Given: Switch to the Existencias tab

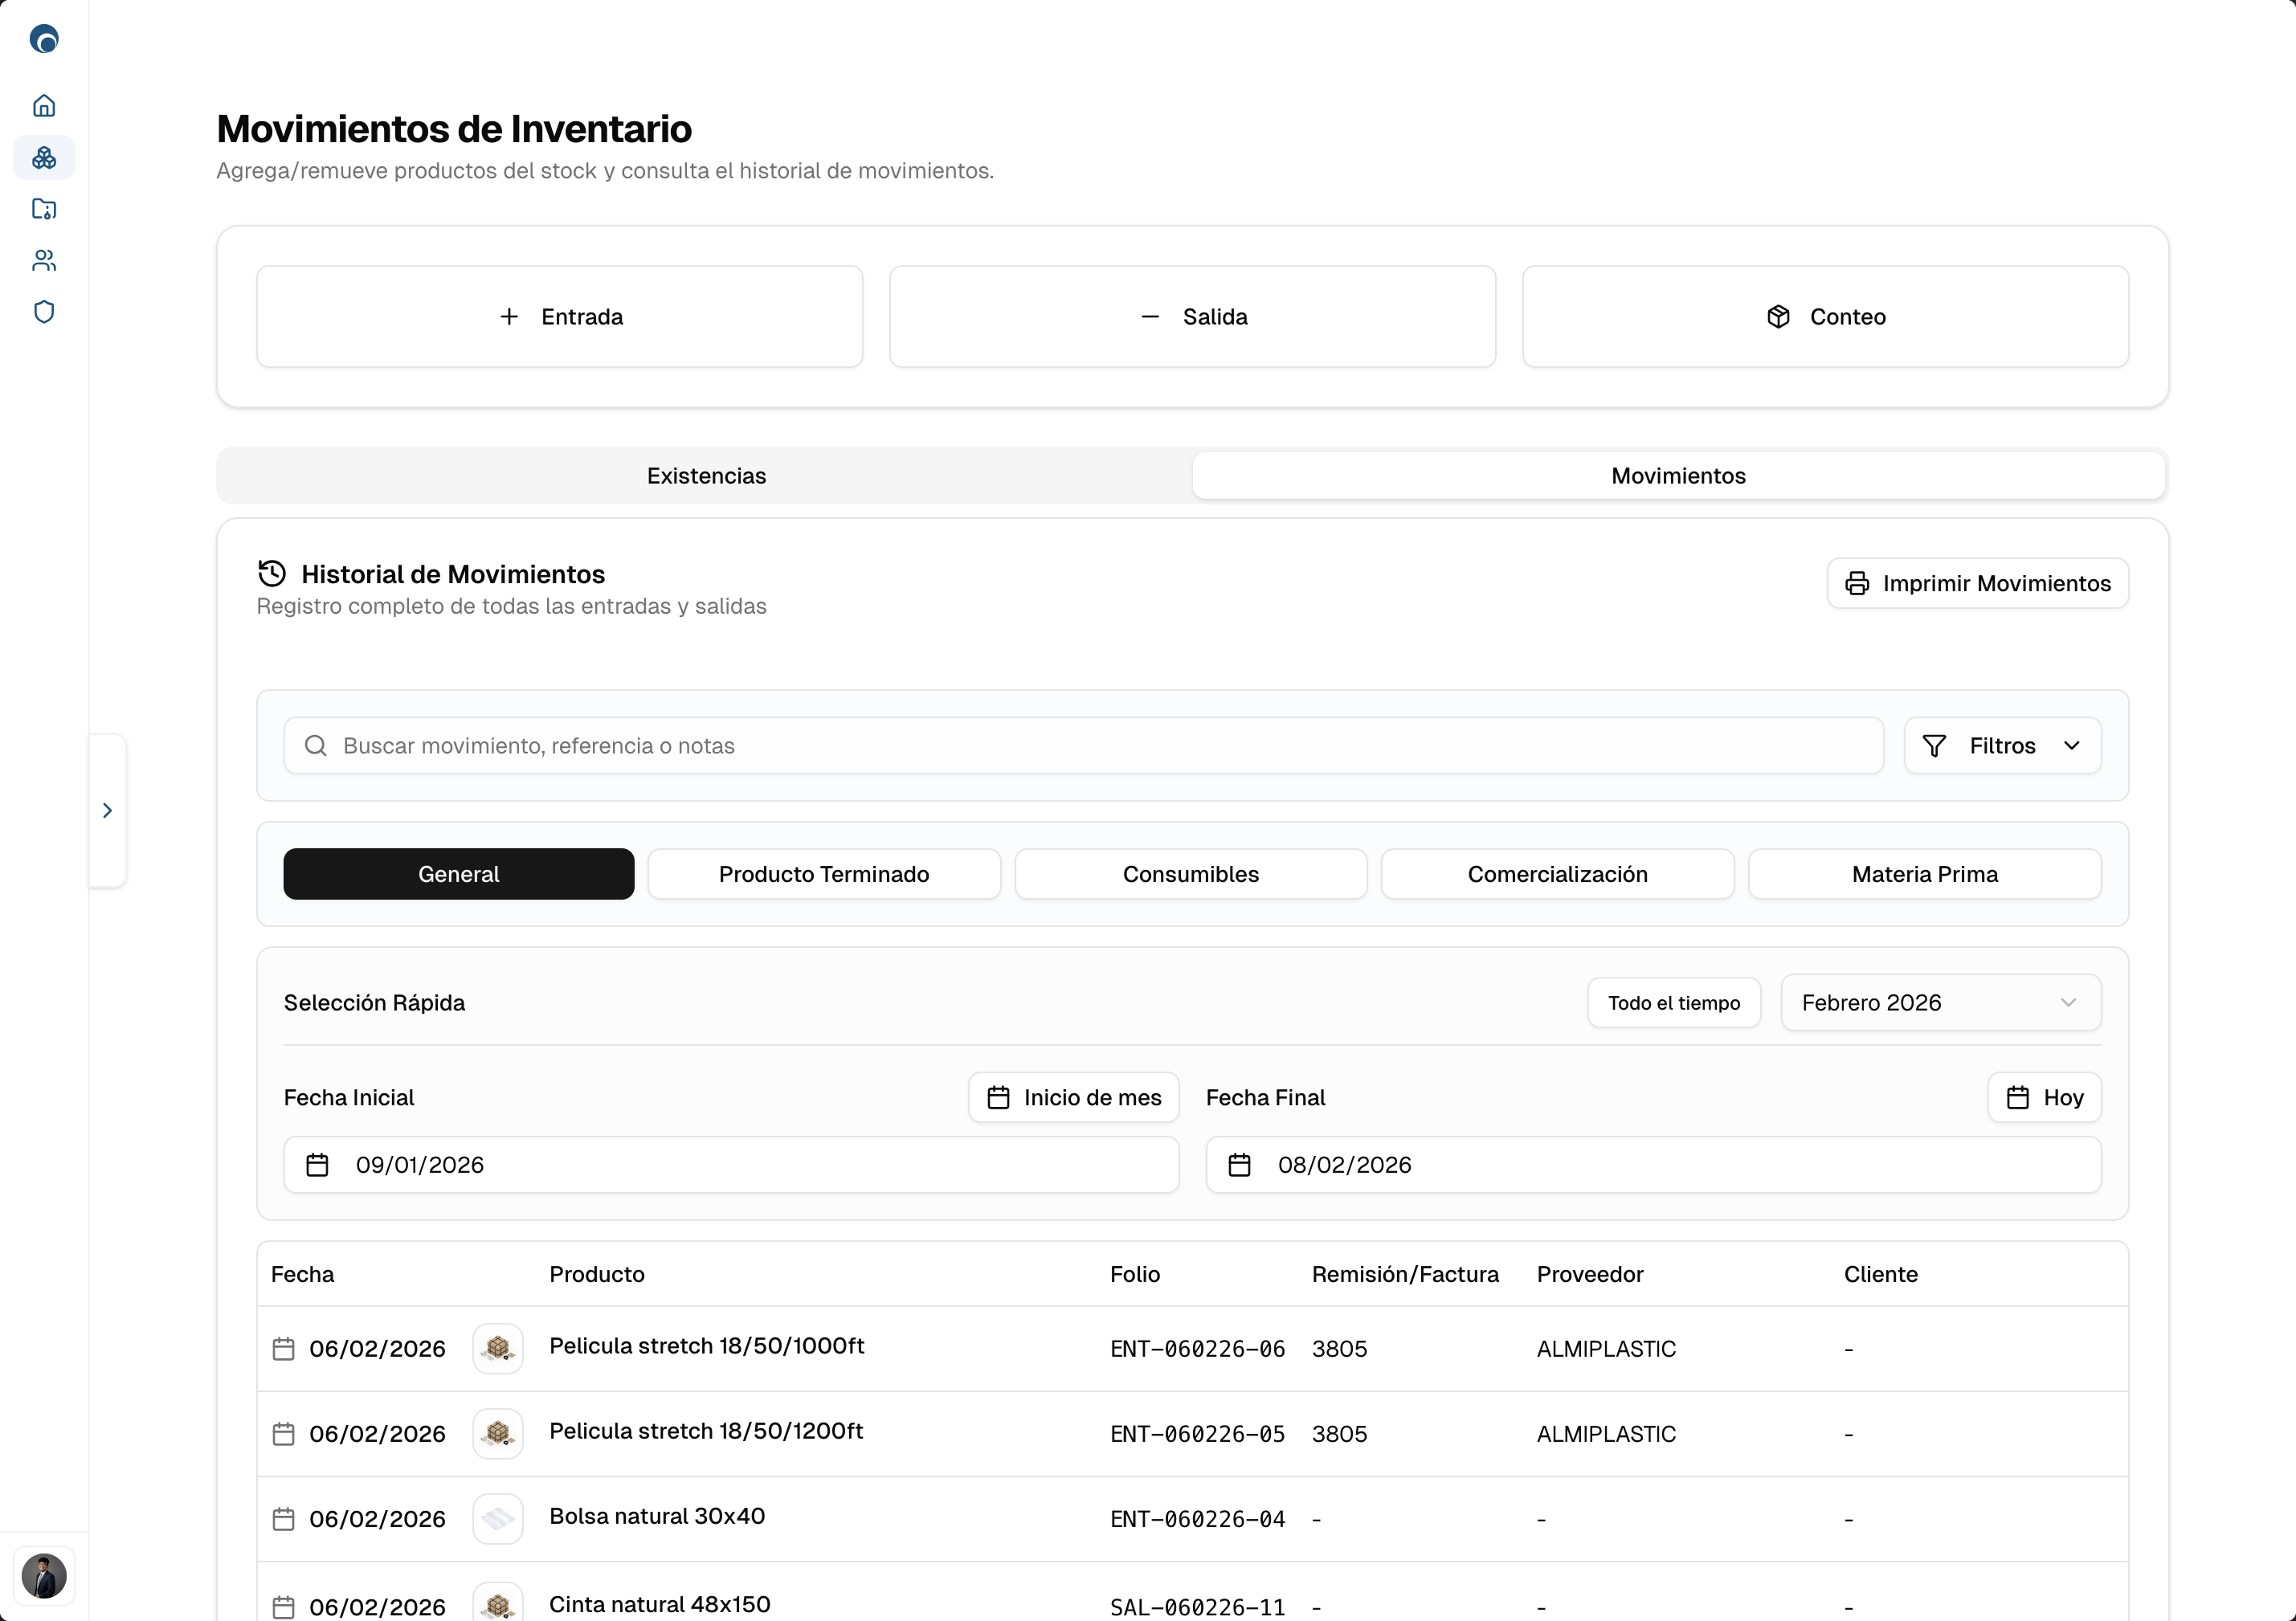Looking at the screenshot, I should click(x=705, y=475).
